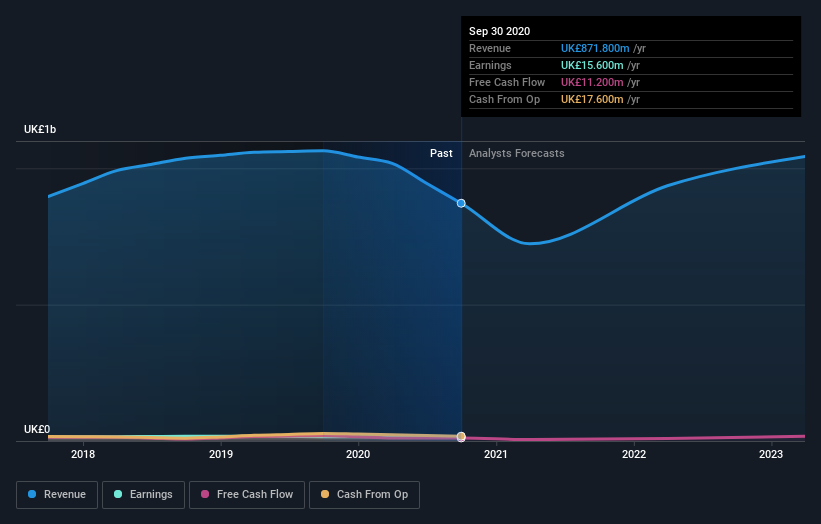Click the Earnings row label in tooltip

490,65
